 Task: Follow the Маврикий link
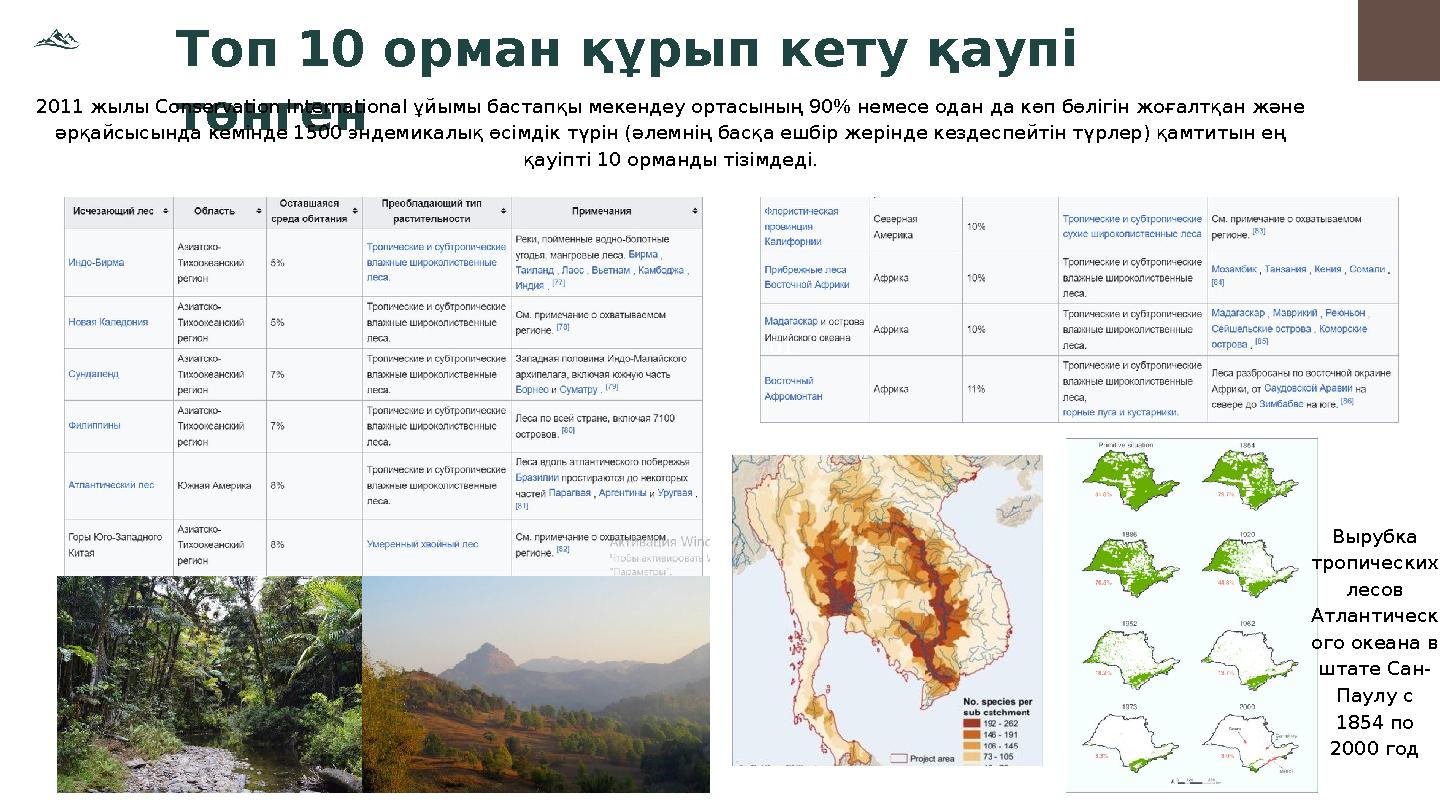click(1295, 313)
